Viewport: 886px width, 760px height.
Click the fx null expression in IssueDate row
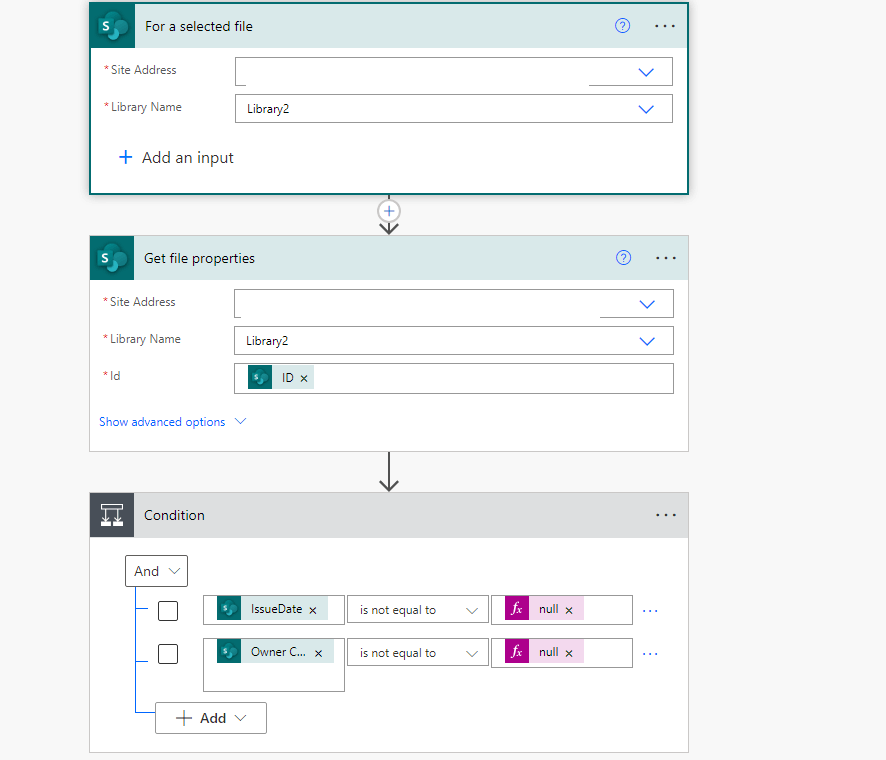click(x=544, y=609)
